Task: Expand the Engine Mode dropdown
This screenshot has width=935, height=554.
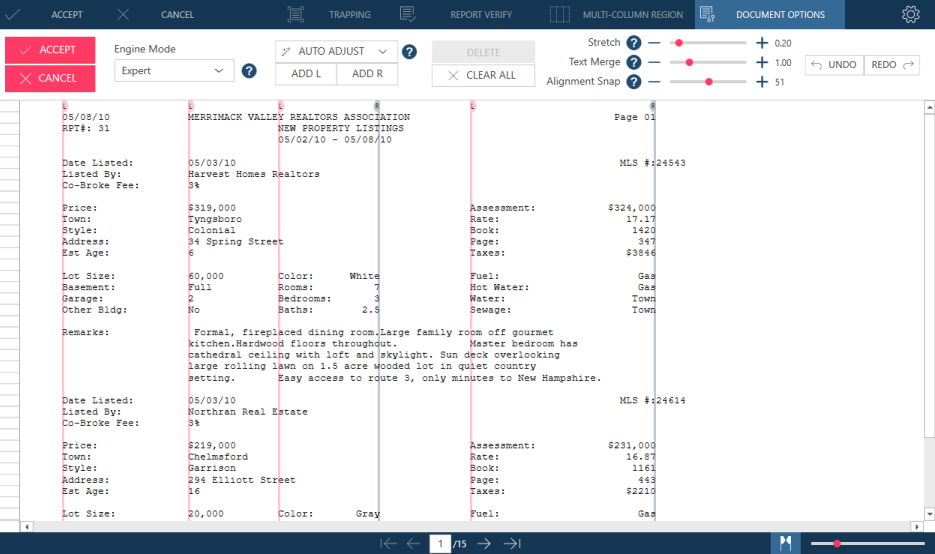Action: [x=174, y=71]
